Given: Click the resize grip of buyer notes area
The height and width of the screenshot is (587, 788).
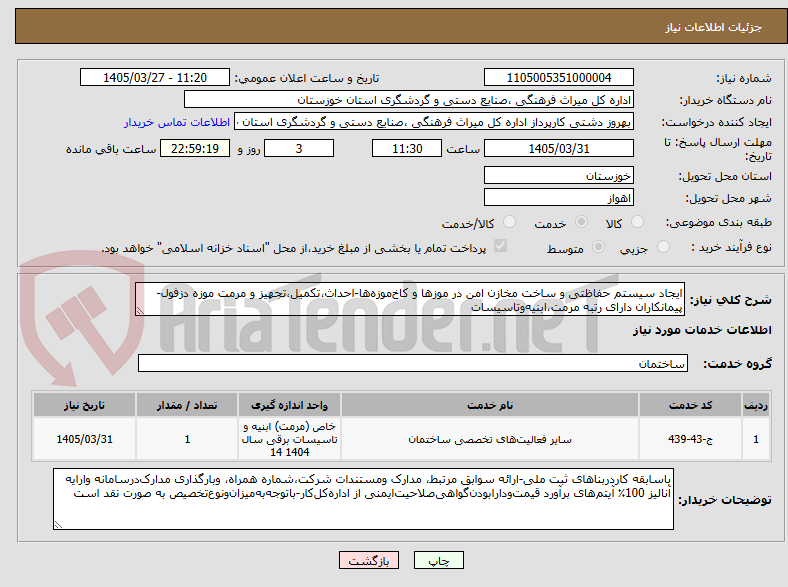Looking at the screenshot, I should click(58, 525).
